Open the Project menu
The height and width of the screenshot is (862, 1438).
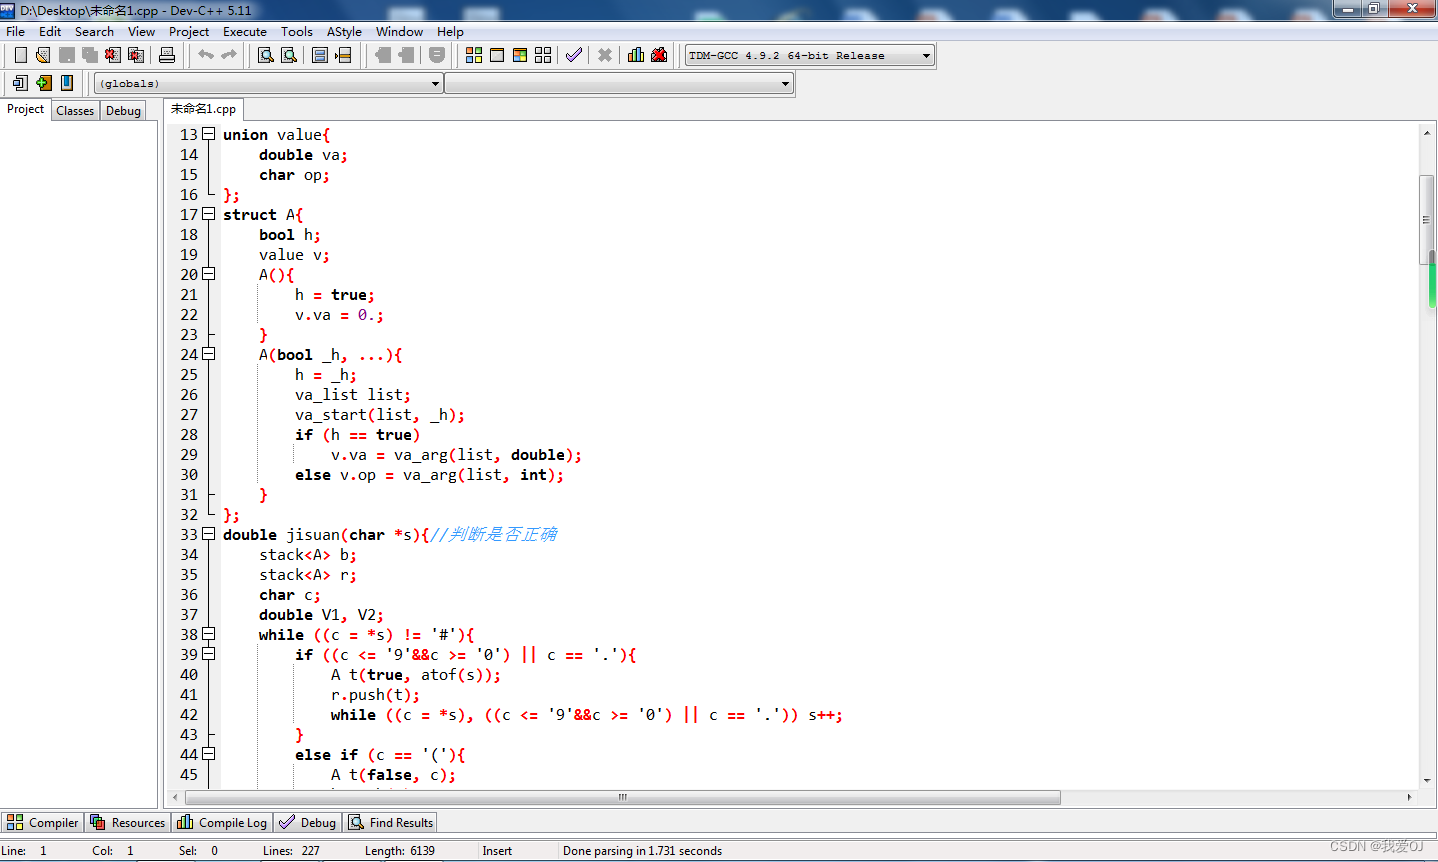pyautogui.click(x=189, y=31)
